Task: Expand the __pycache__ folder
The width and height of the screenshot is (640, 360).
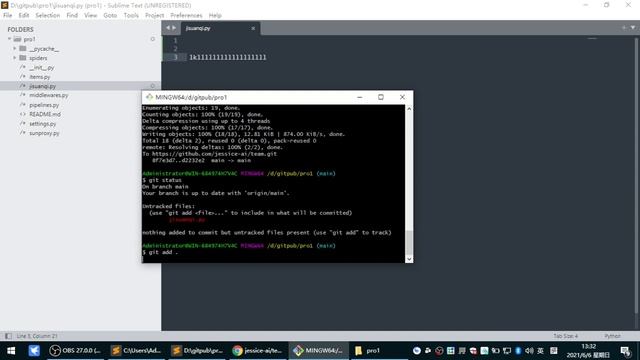Action: pyautogui.click(x=15, y=49)
